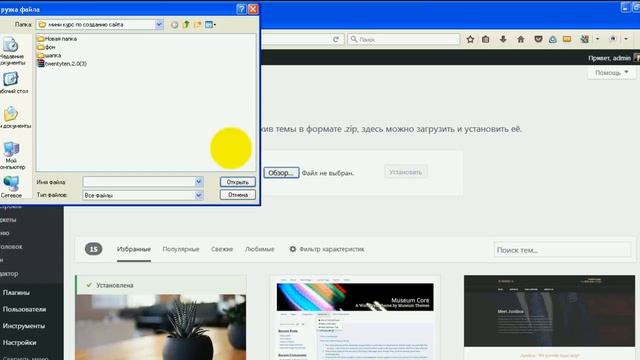Click the 'Файл не выбран.' text
The height and width of the screenshot is (360, 640).
pos(328,173)
